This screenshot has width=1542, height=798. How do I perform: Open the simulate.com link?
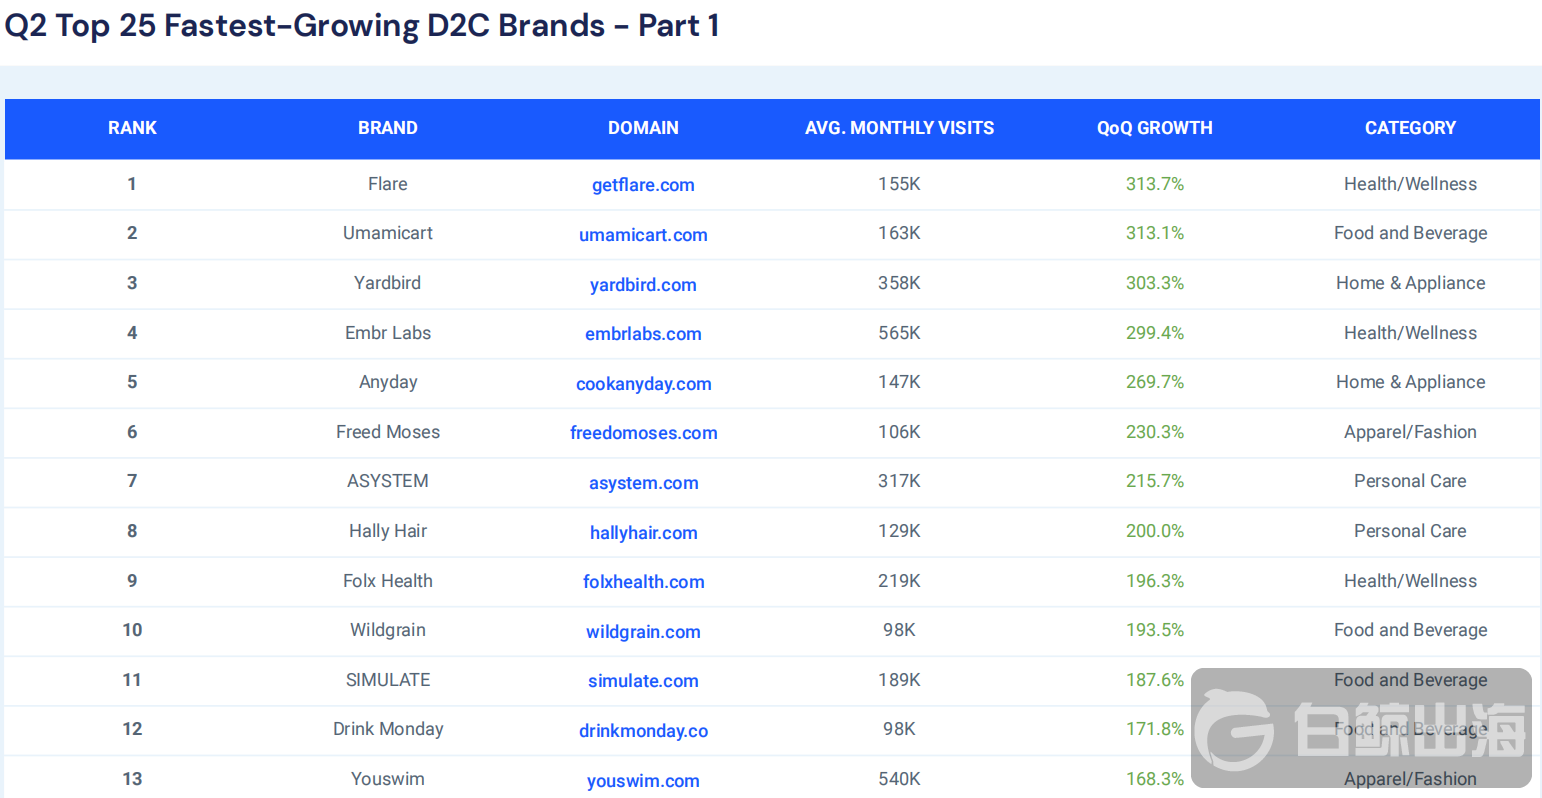(643, 681)
